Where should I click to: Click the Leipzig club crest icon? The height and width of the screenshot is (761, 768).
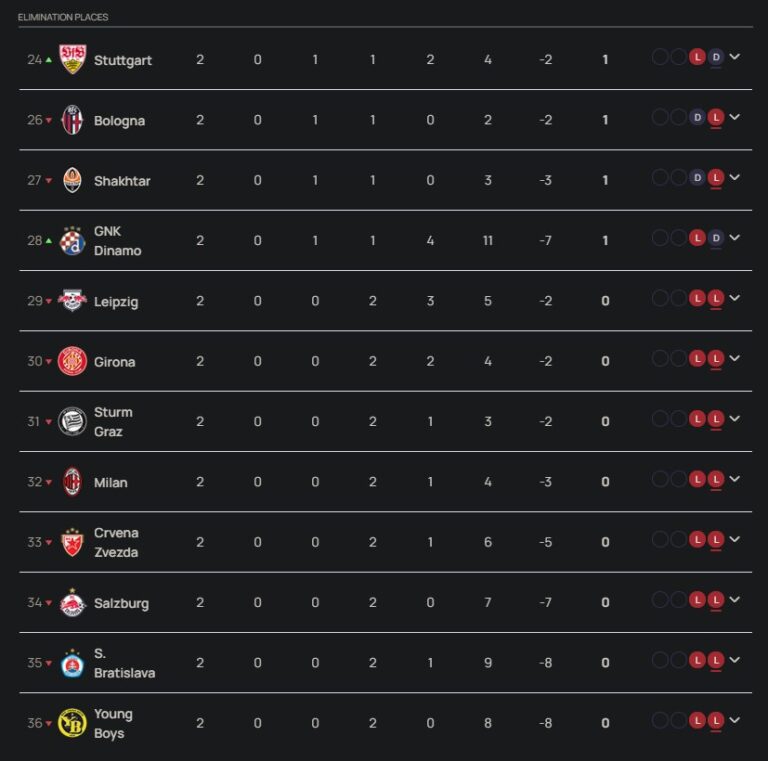[72, 301]
